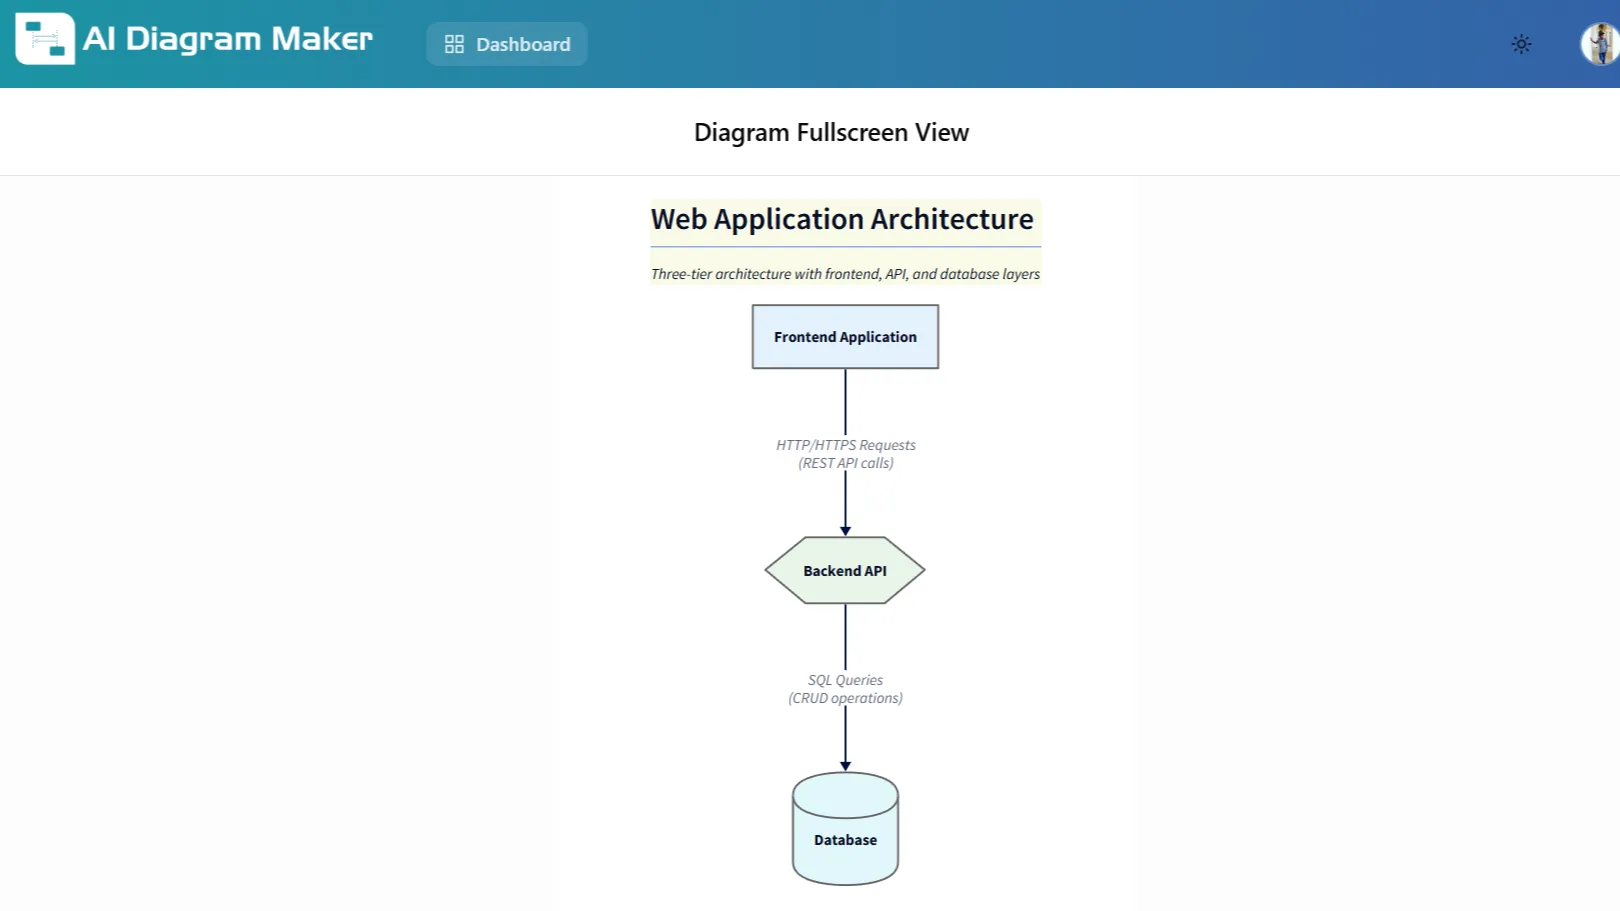This screenshot has width=1620, height=911.
Task: Click the Dashboard menu item in the navbar
Action: (x=521, y=44)
